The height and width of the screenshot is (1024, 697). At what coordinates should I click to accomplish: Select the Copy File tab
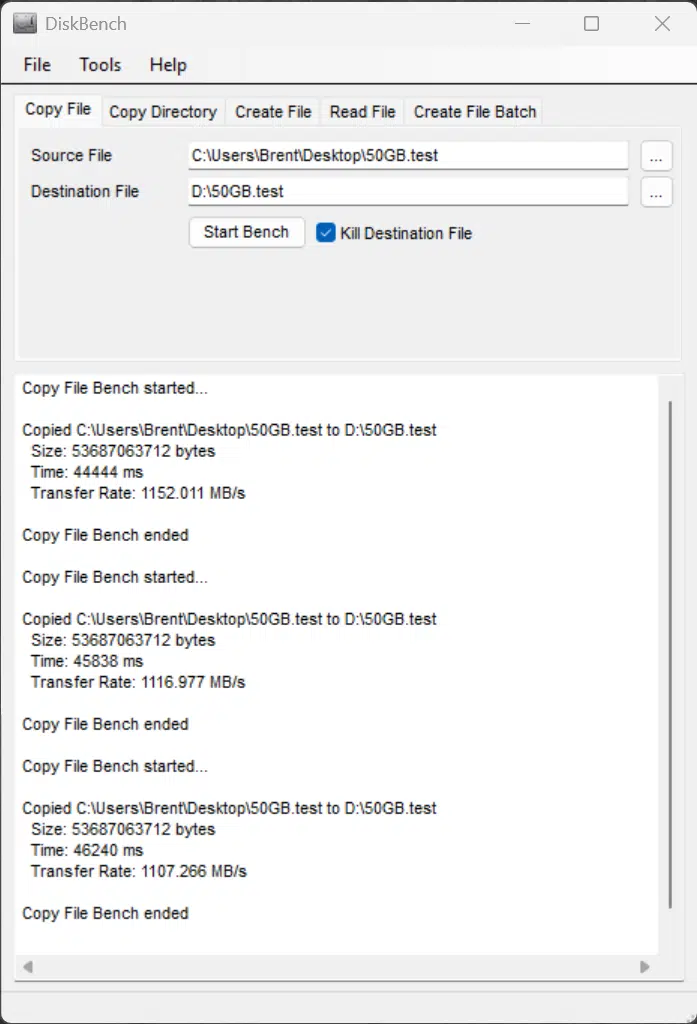(x=58, y=109)
